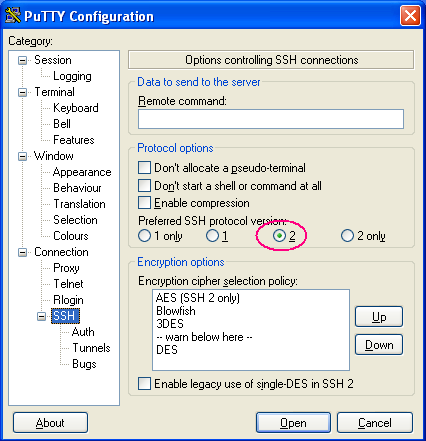Close the PuTTY Configuration window
The height and width of the screenshot is (441, 426).
pos(410,15)
